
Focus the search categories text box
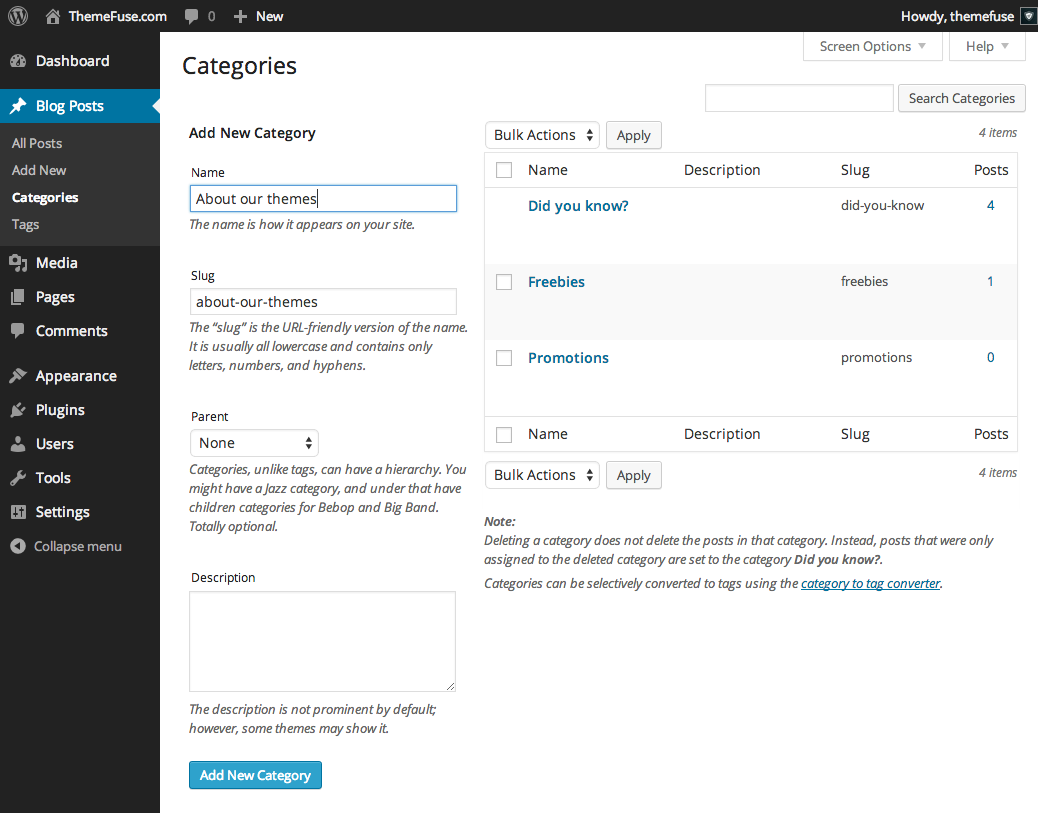(x=799, y=98)
